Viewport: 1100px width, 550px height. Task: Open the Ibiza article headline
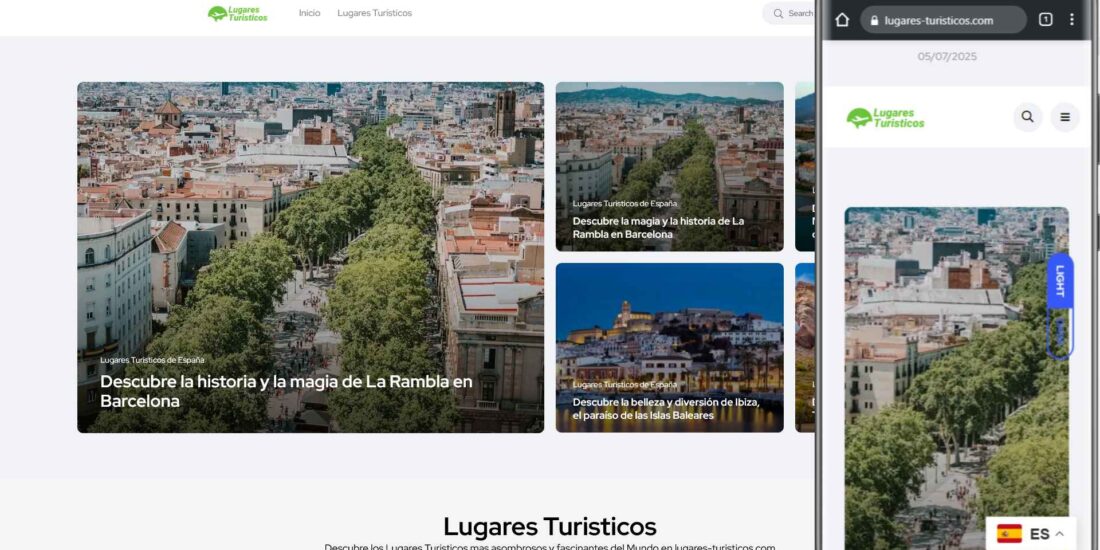coord(666,408)
